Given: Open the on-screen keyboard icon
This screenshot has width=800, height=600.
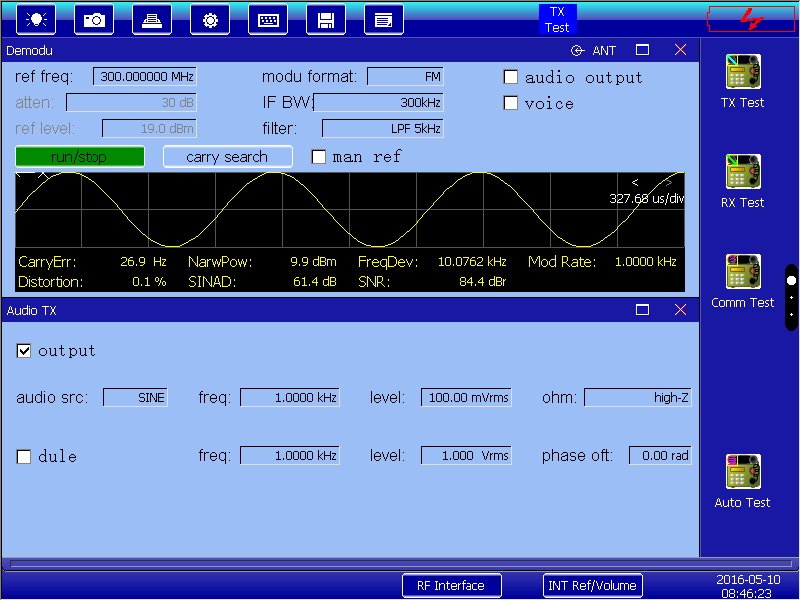Looking at the screenshot, I should [x=268, y=19].
